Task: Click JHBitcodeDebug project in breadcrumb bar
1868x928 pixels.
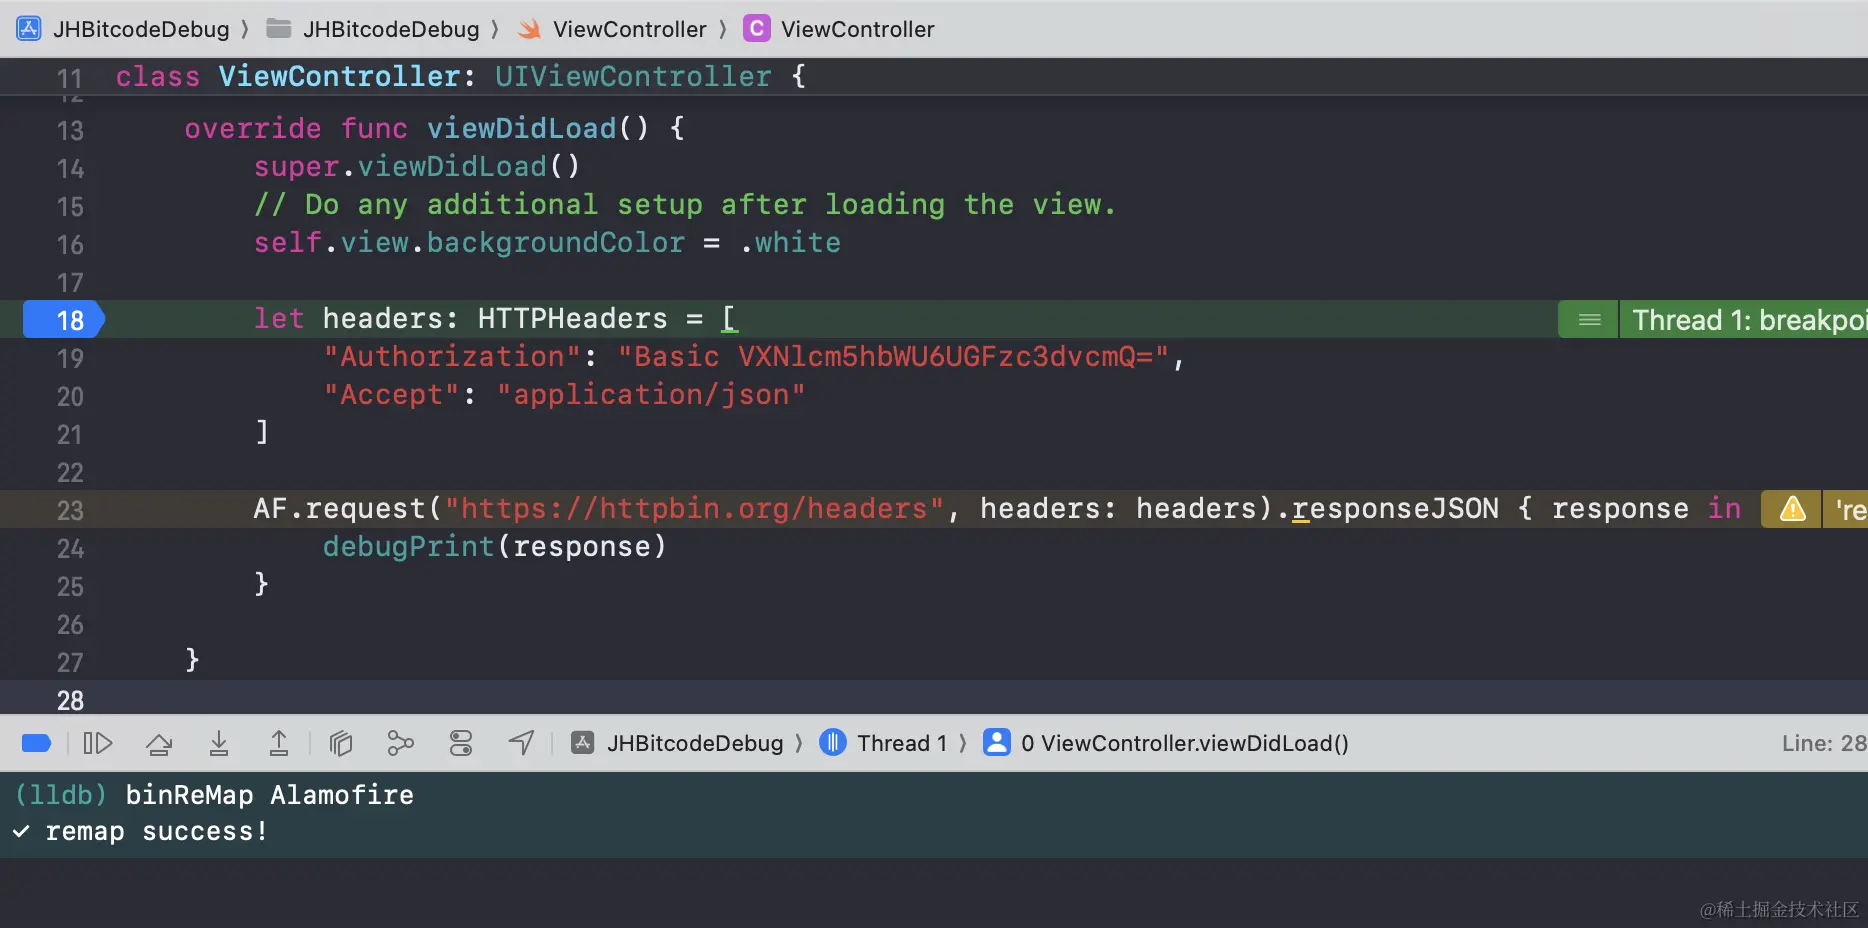Action: [x=141, y=29]
